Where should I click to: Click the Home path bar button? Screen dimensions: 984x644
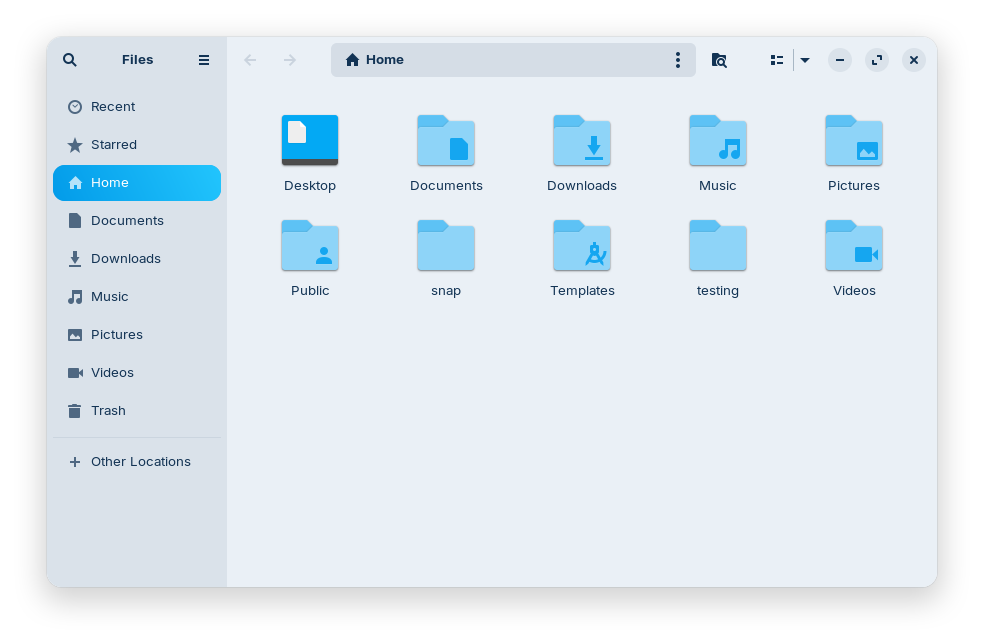tap(375, 60)
